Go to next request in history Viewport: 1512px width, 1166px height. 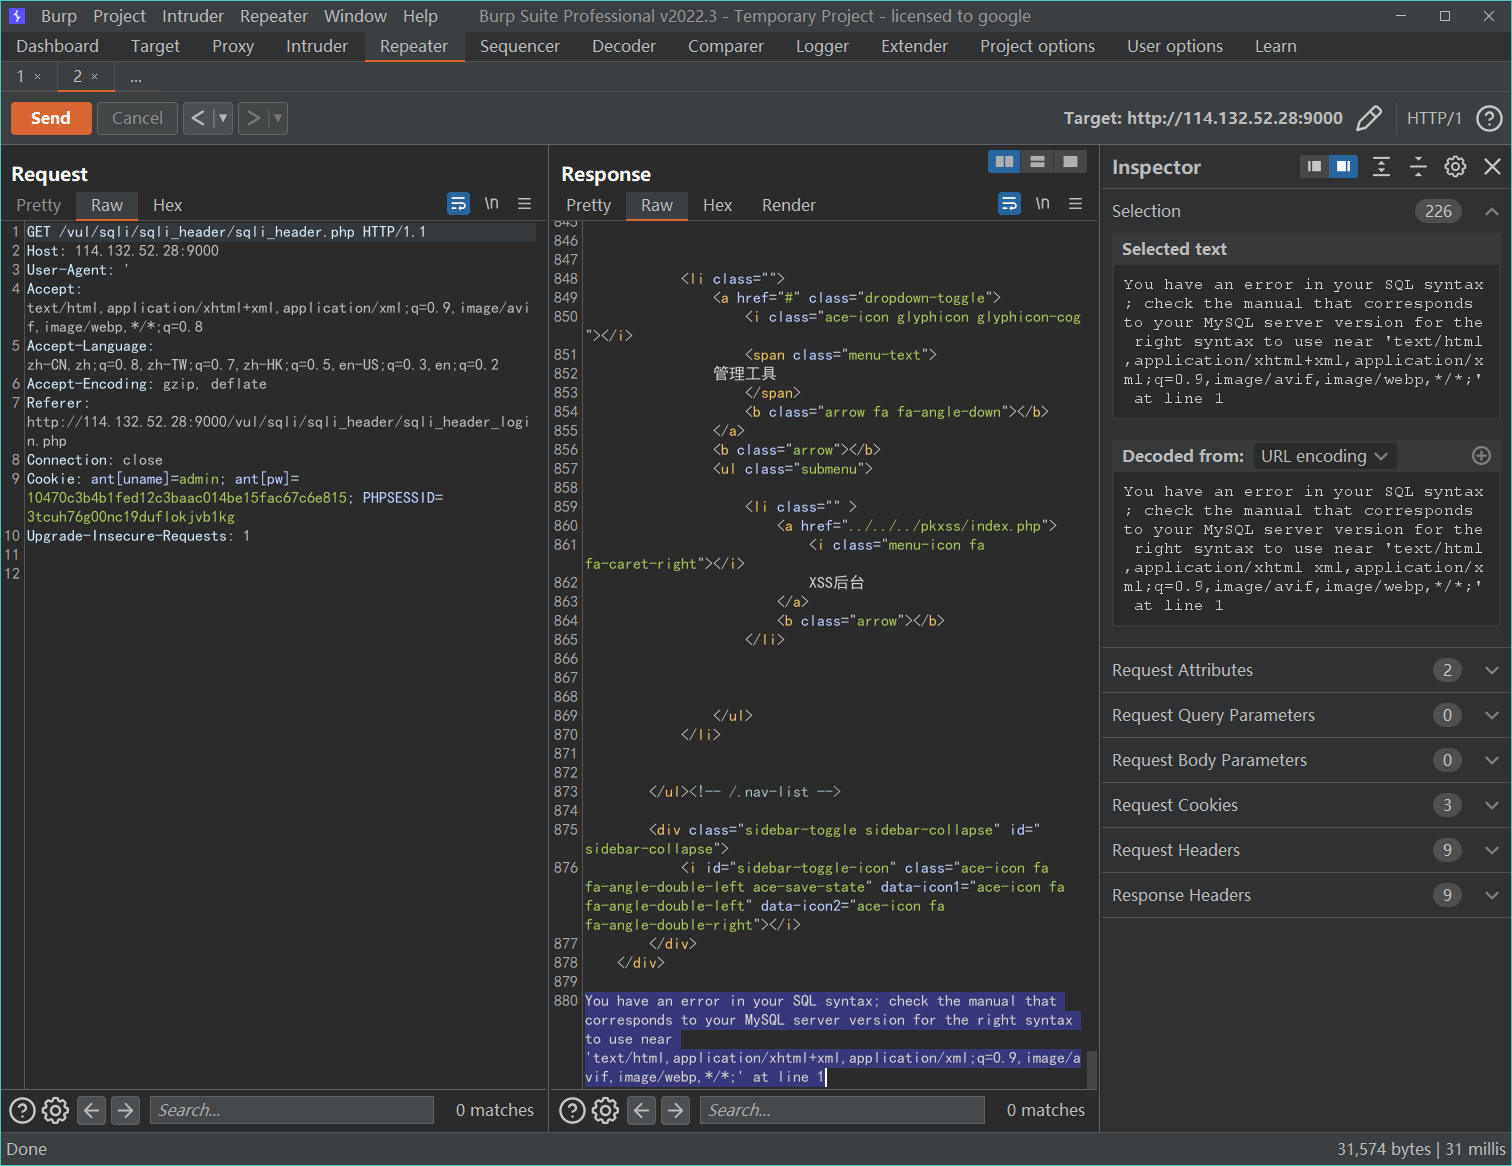(x=253, y=118)
